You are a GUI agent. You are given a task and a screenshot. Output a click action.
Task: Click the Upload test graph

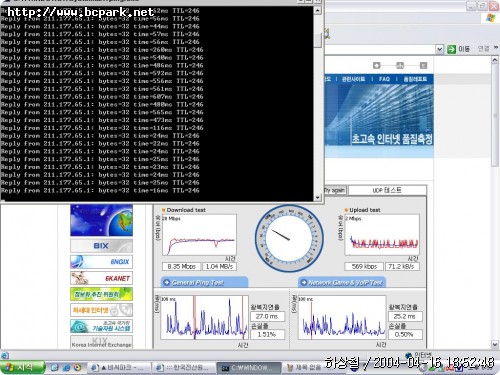click(x=382, y=235)
